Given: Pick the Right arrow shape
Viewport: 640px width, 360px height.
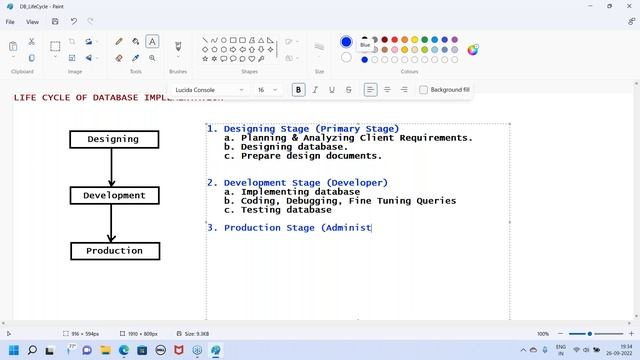Looking at the screenshot, I should 233,49.
